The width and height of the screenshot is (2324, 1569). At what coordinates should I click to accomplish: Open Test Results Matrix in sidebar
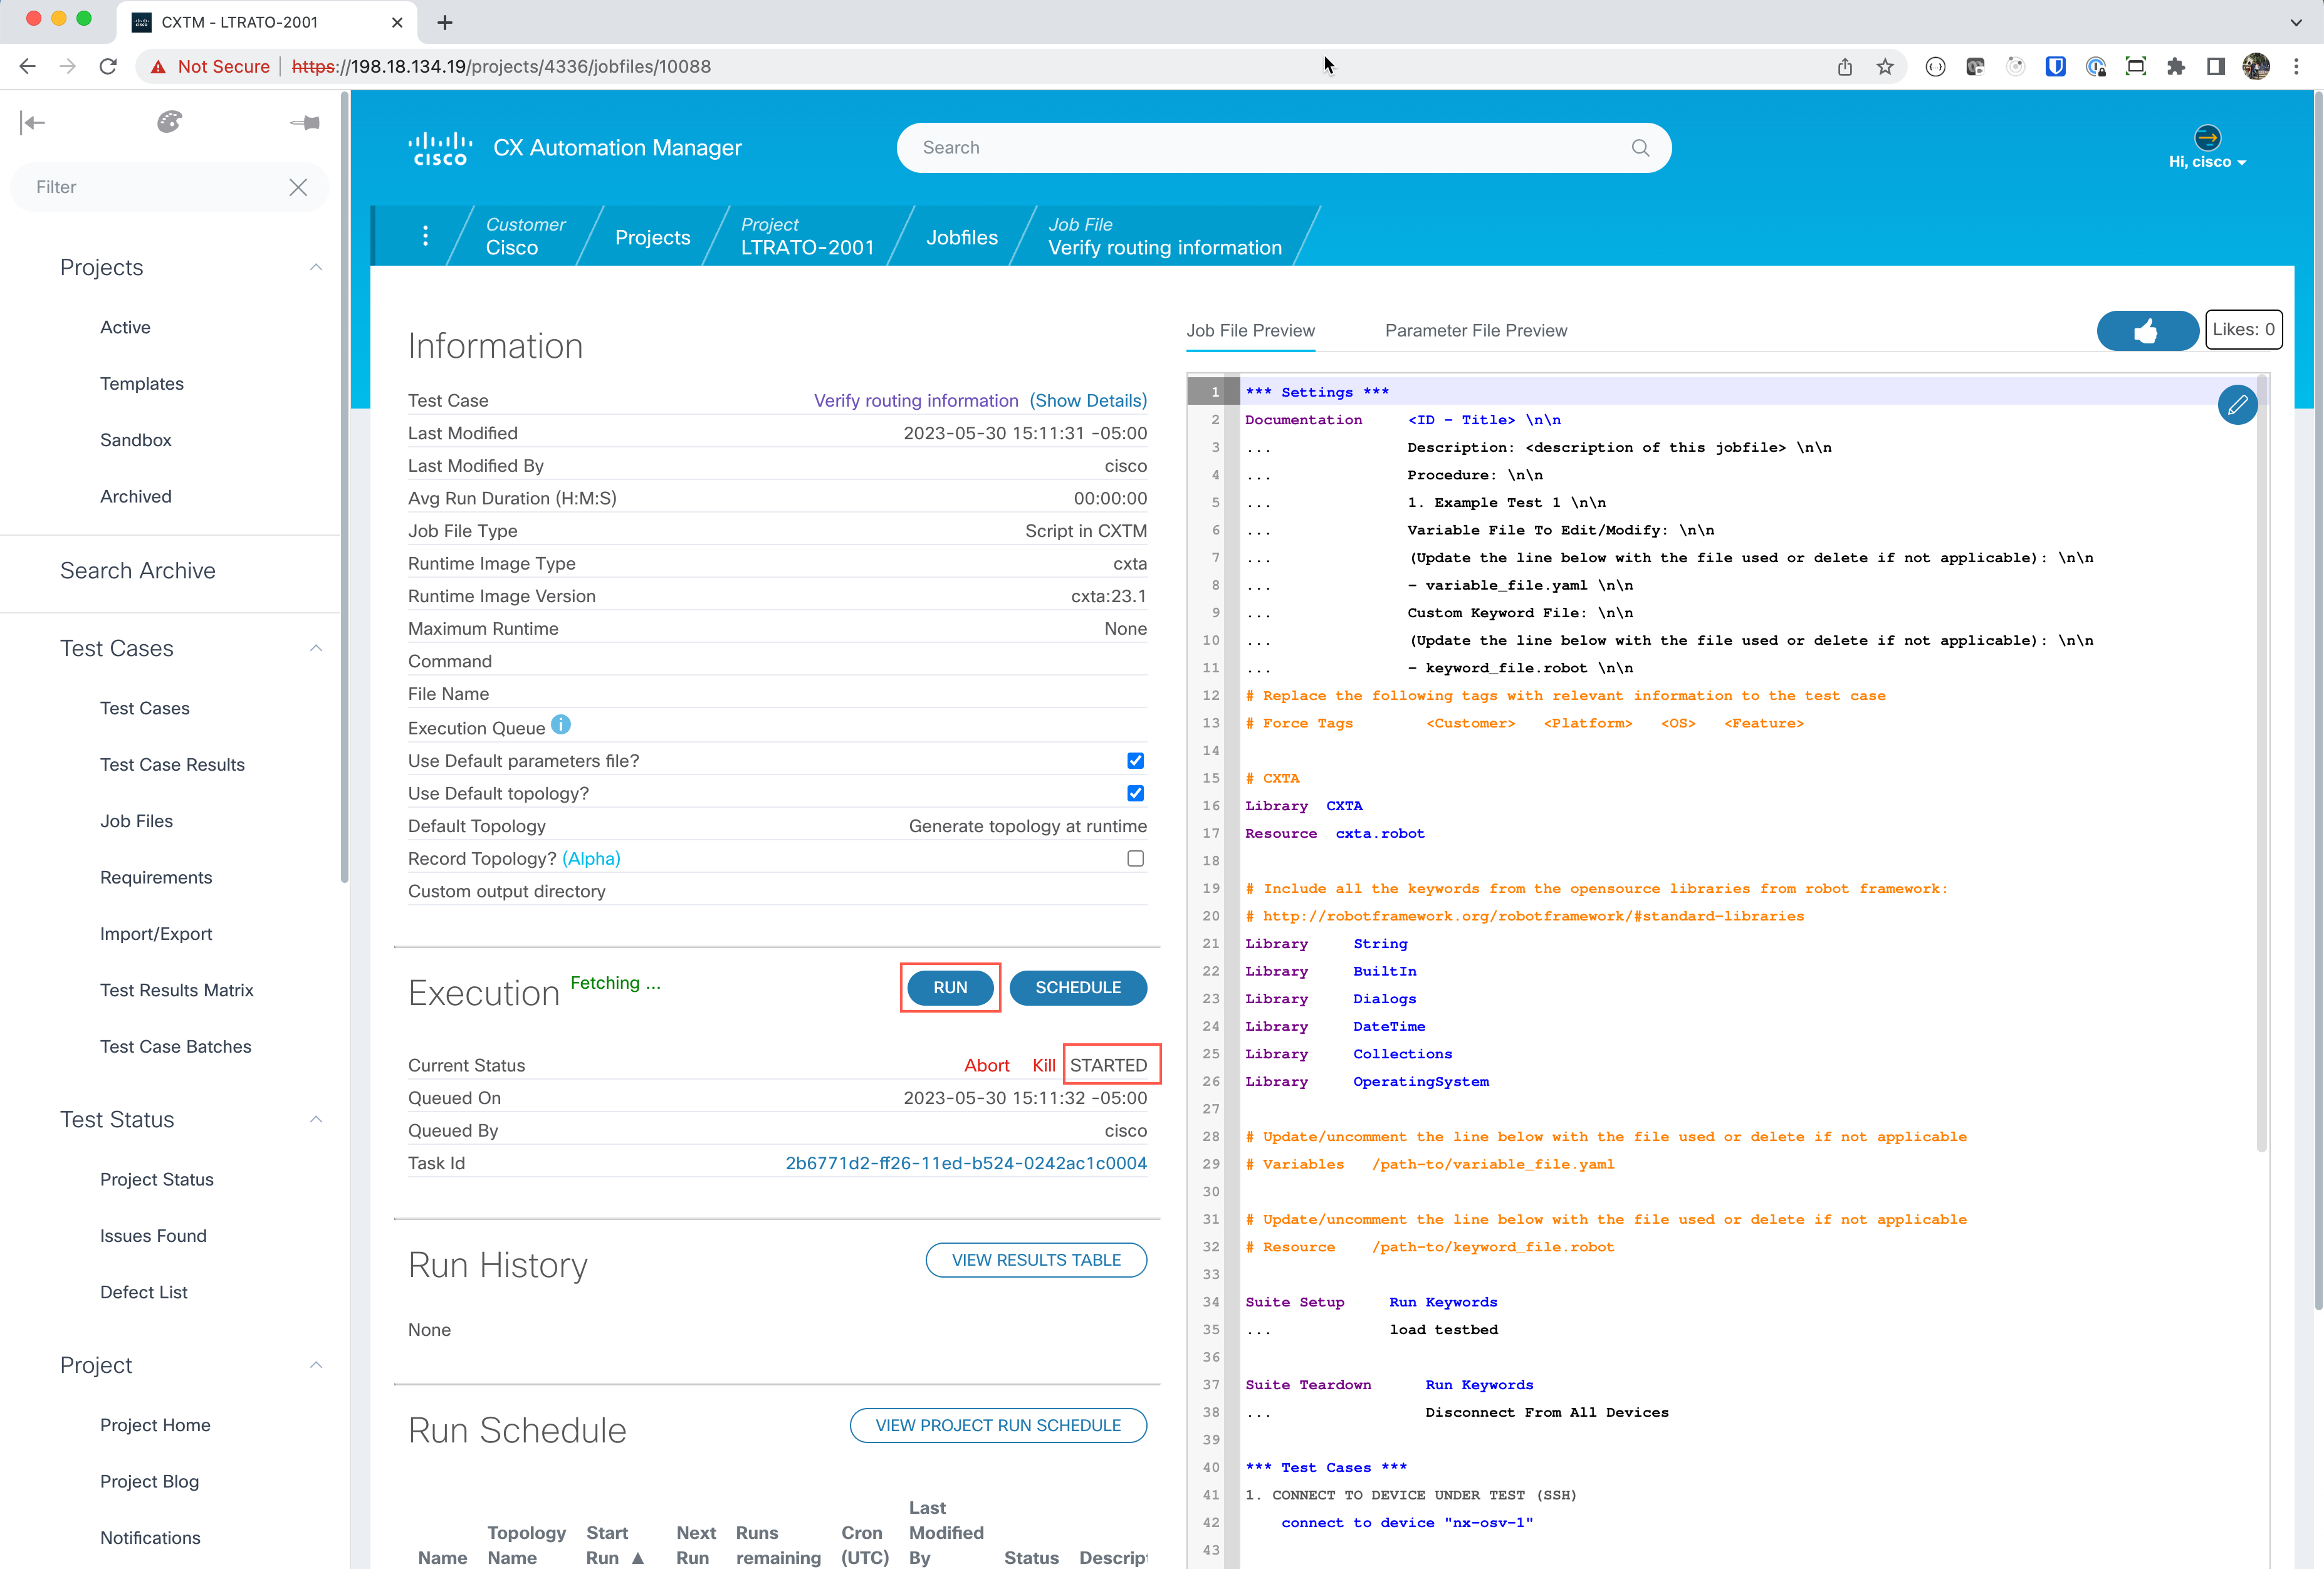176,990
